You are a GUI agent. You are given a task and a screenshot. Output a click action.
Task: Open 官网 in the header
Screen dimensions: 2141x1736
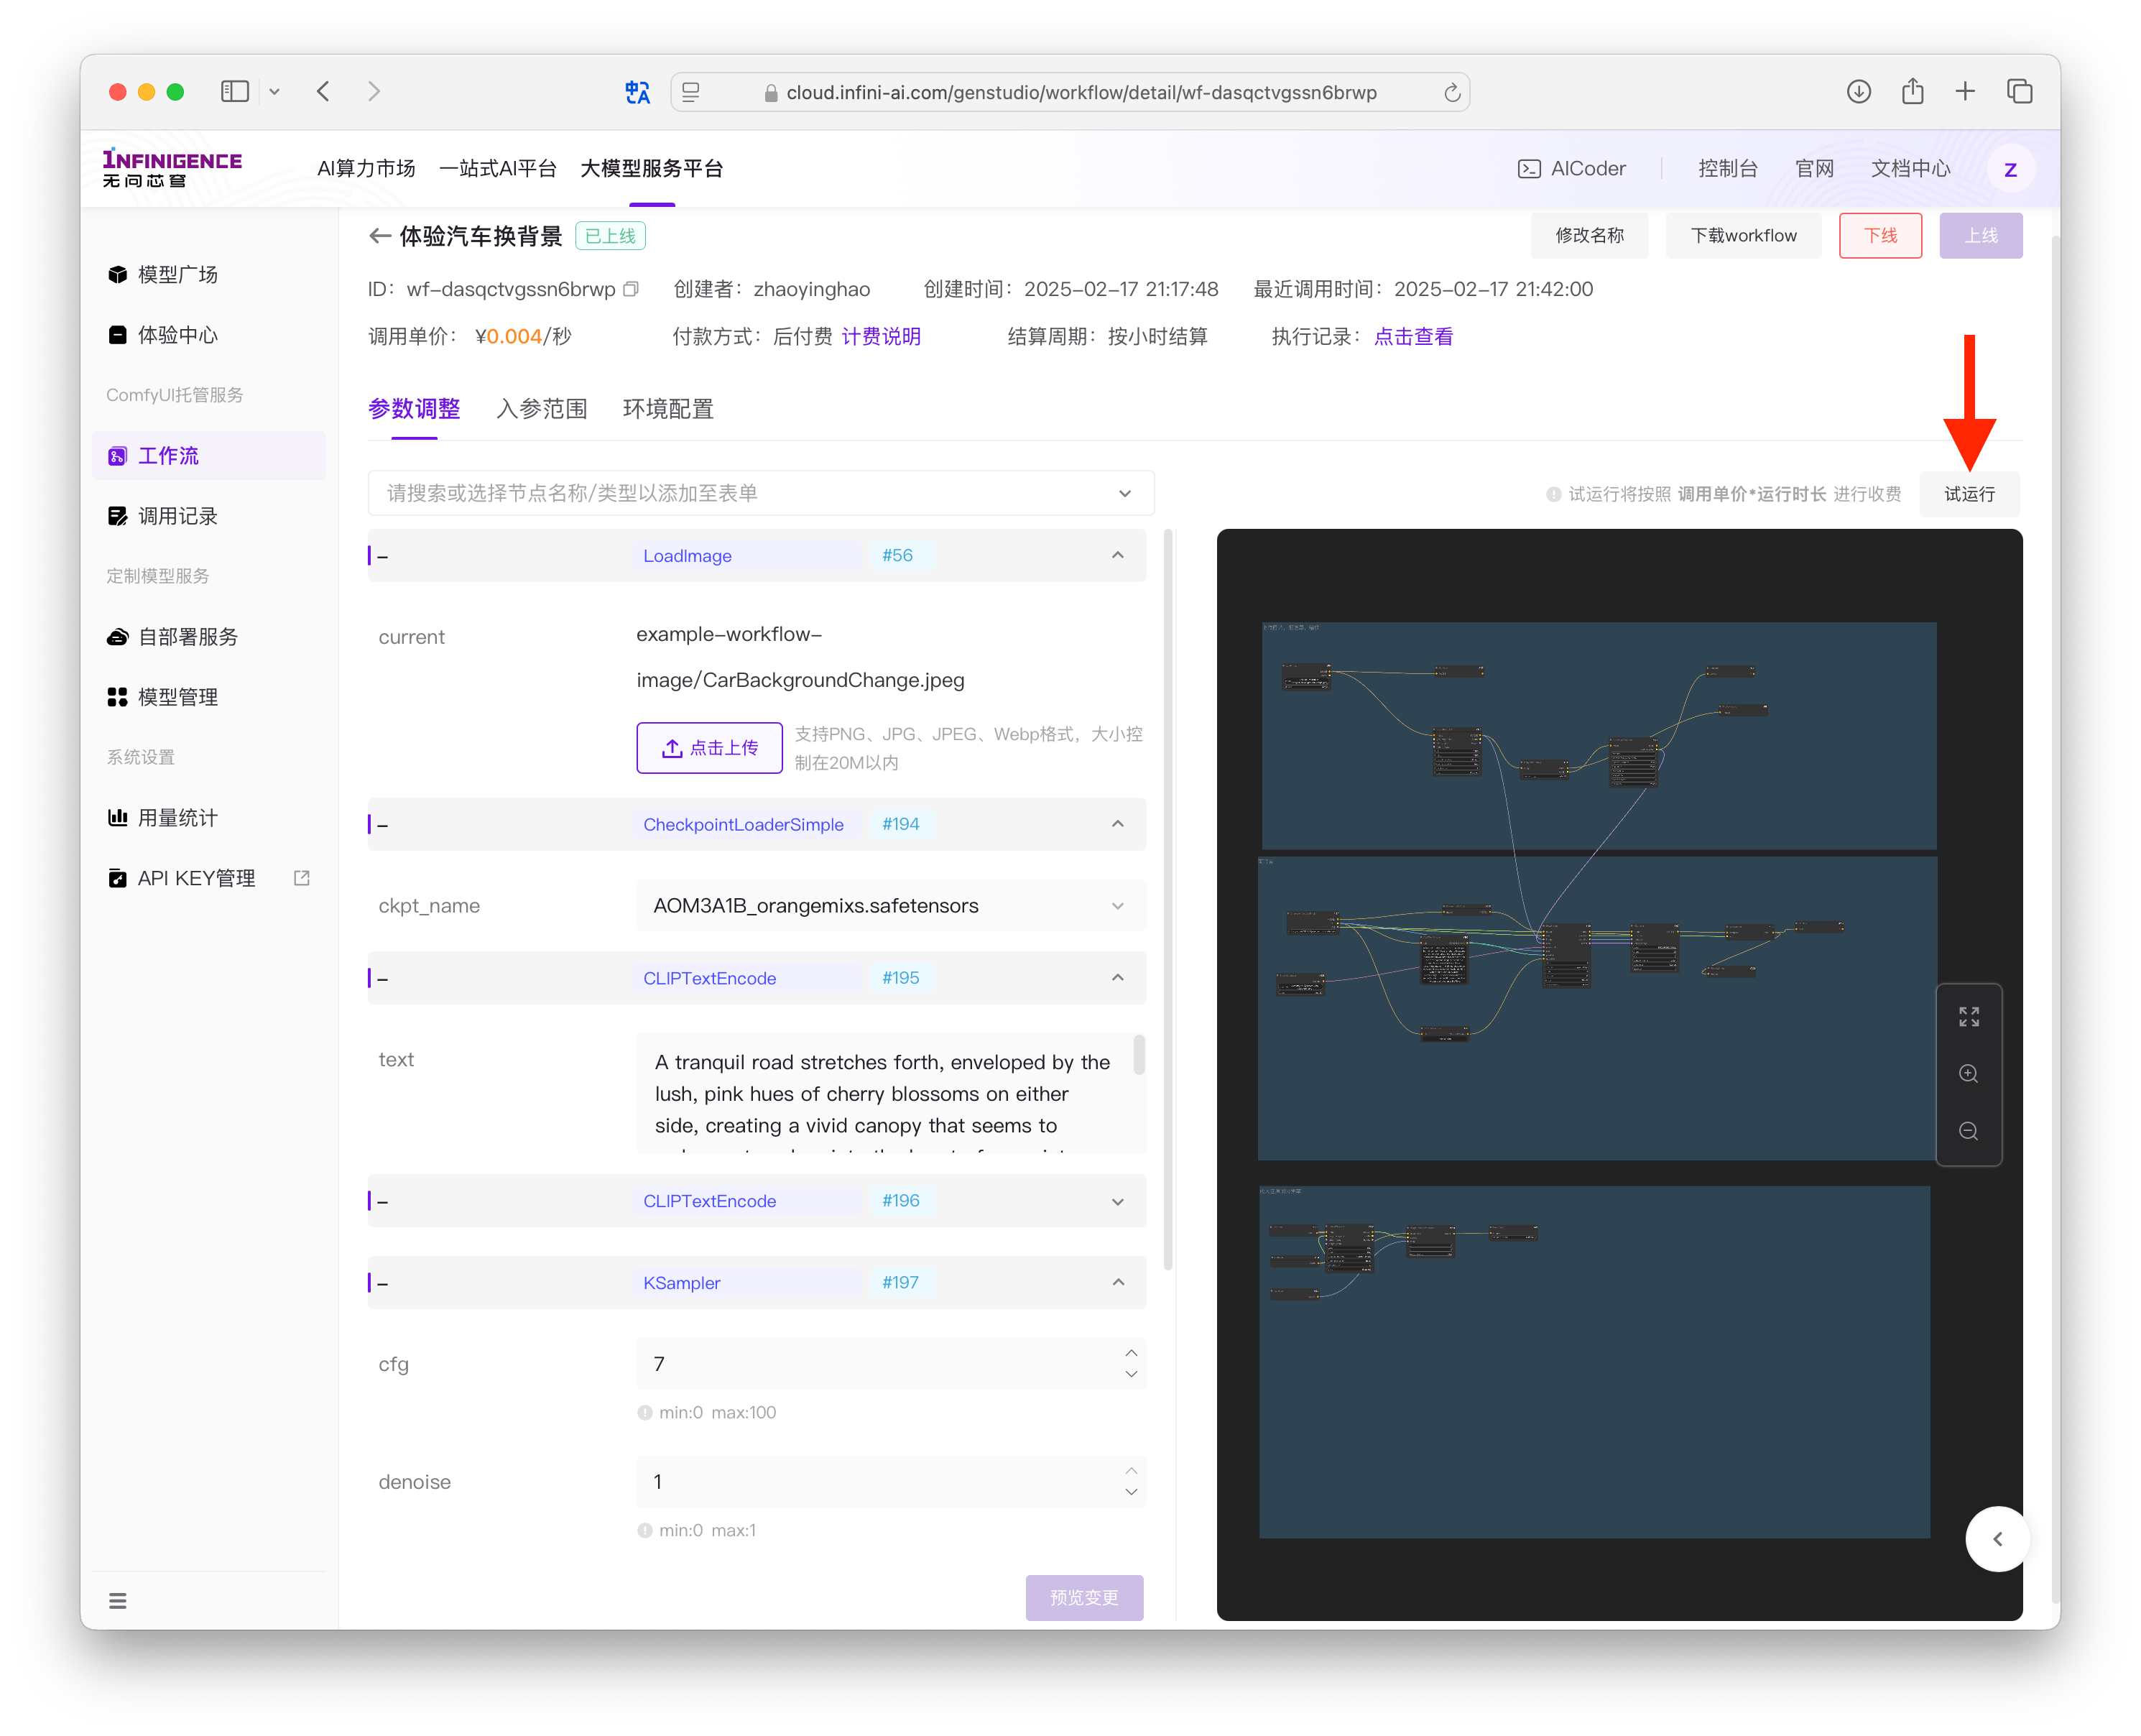click(1815, 169)
